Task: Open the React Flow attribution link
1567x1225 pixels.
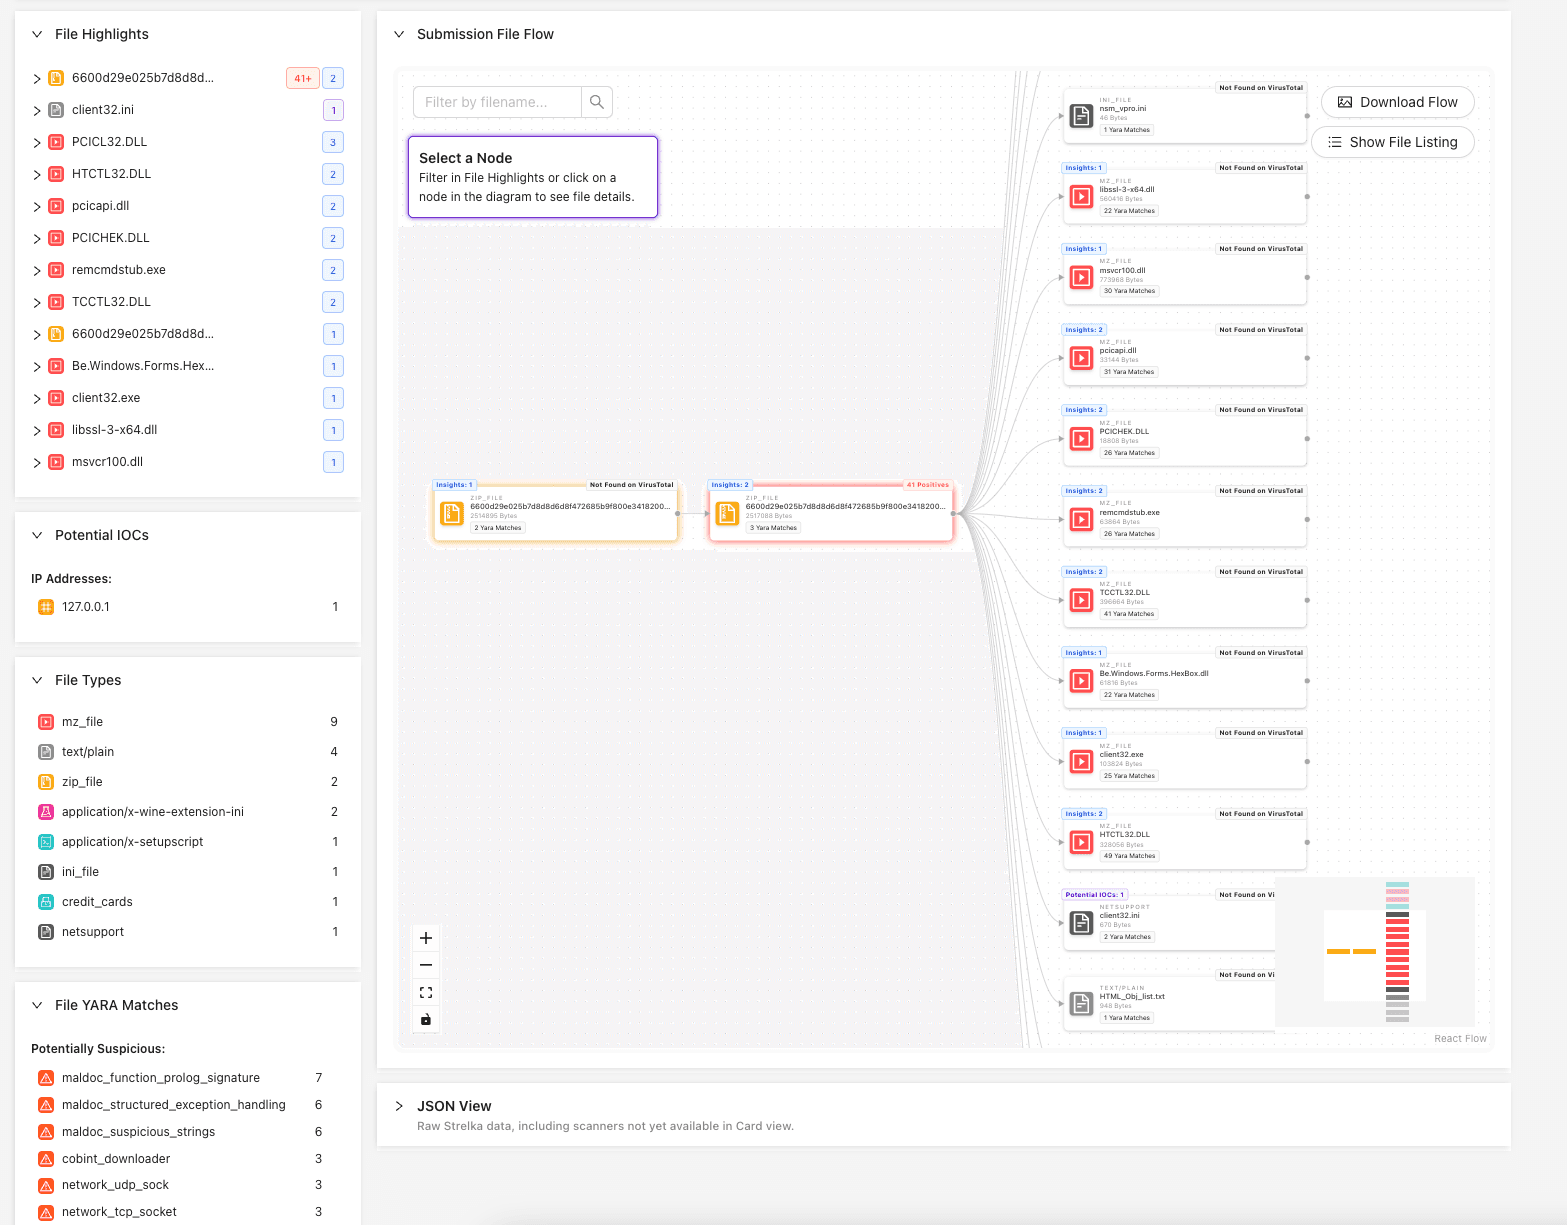Action: pyautogui.click(x=1460, y=1038)
